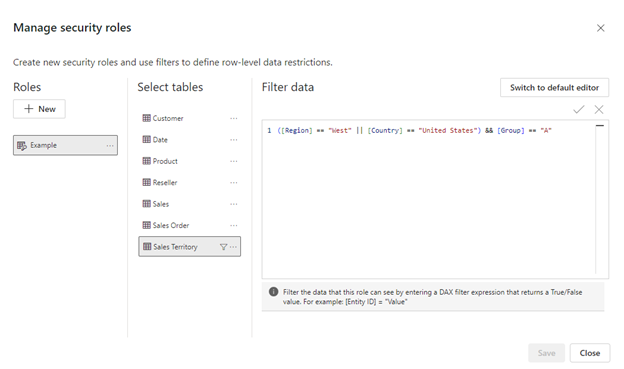The image size is (624, 369).
Task: Click the filter funnel icon on Sales Territory
Action: coord(224,247)
